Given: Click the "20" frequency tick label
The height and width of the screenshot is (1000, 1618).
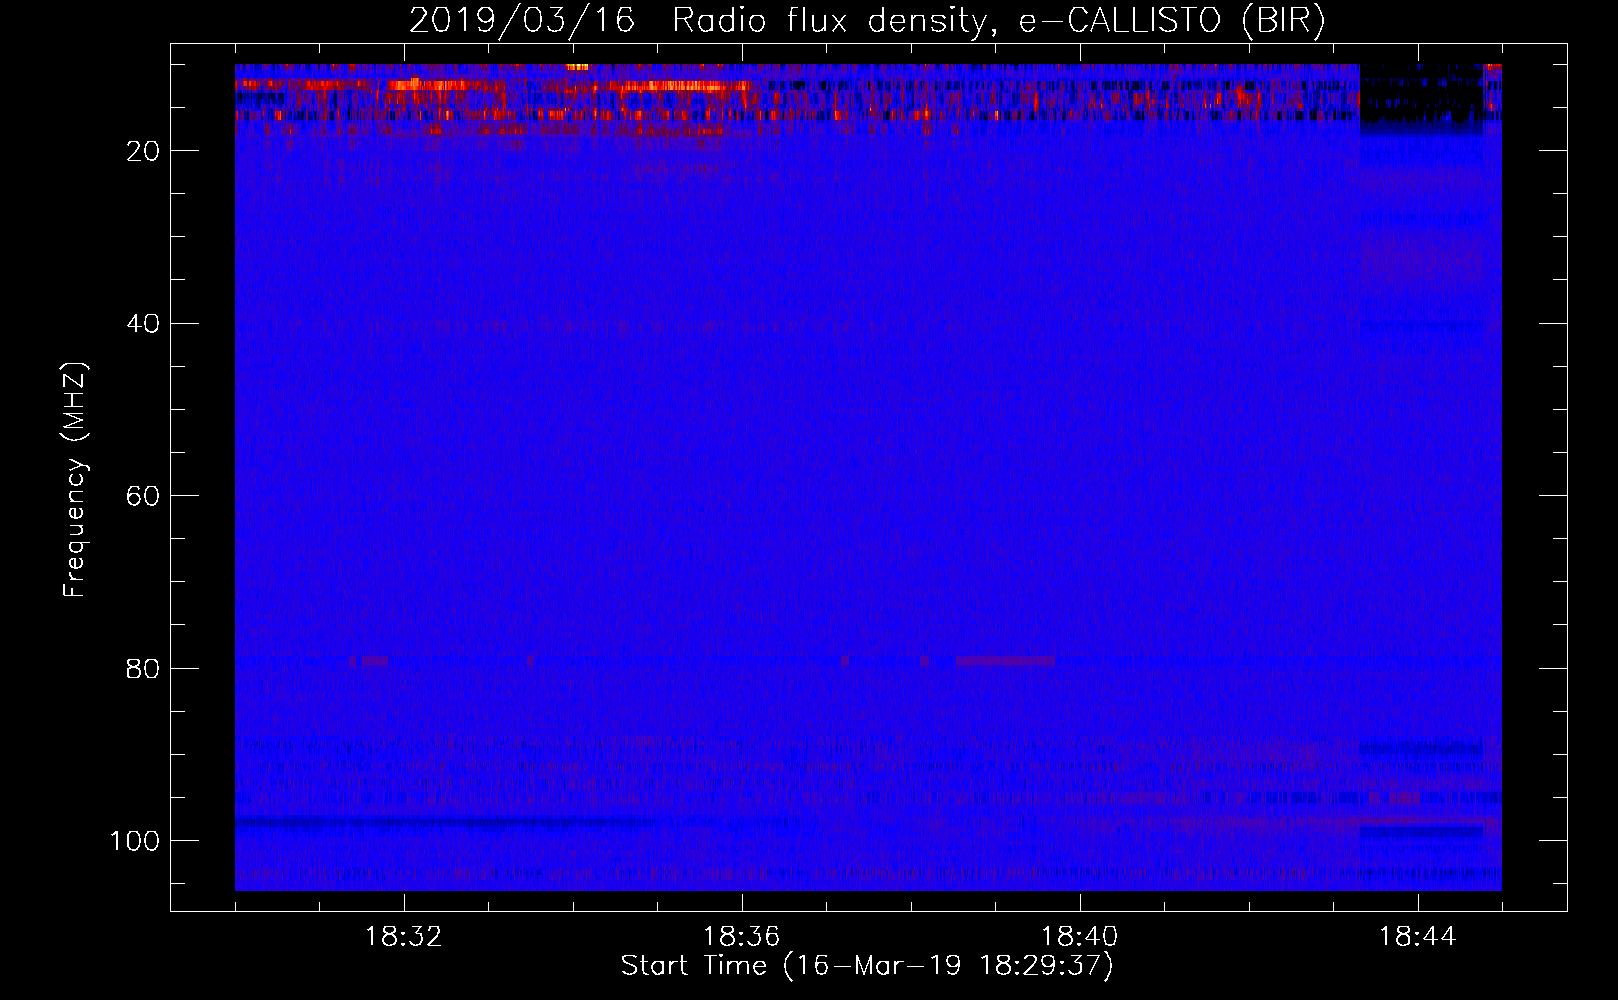Looking at the screenshot, I should tap(144, 151).
